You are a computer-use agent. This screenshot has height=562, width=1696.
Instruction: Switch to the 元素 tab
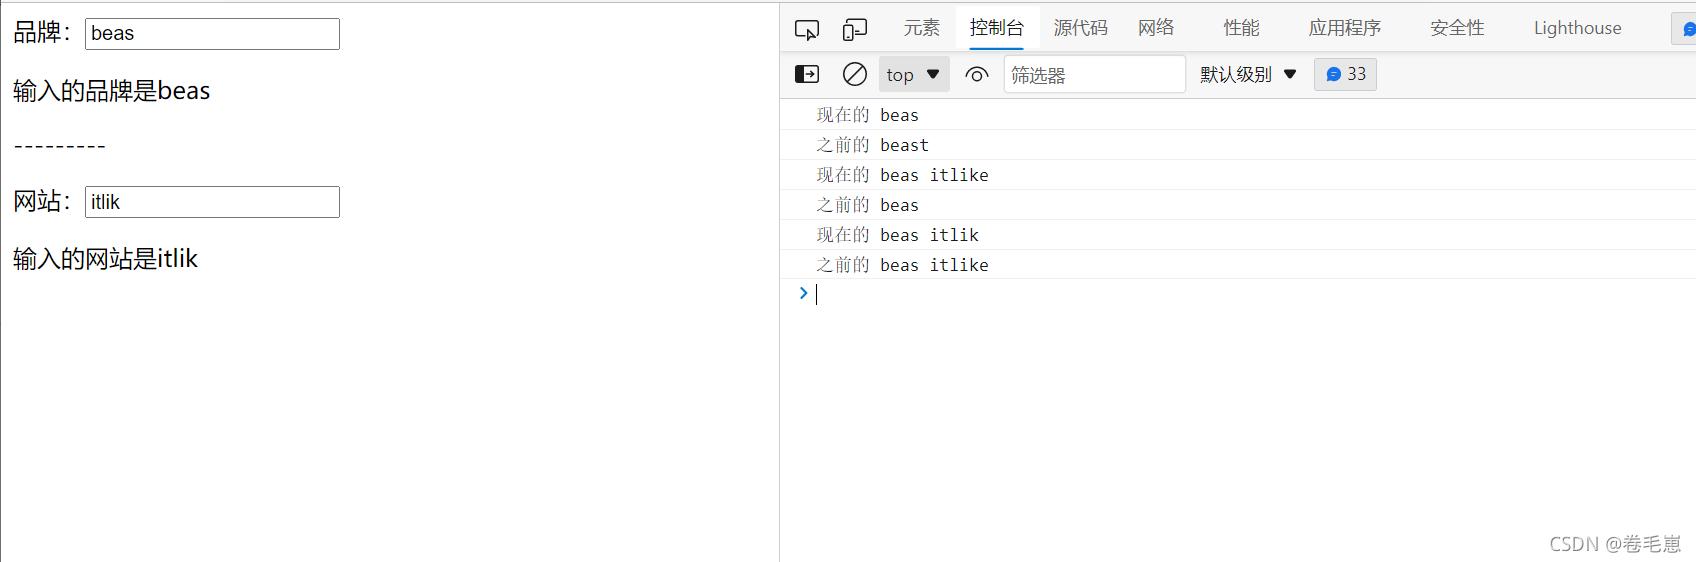tap(921, 28)
